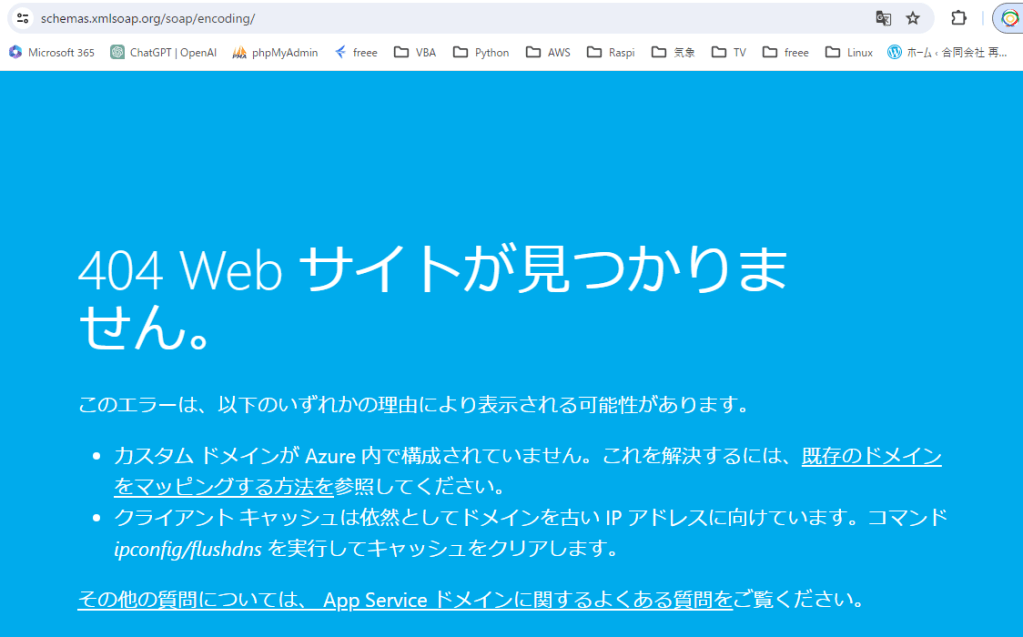The height and width of the screenshot is (637, 1023).
Task: Open the Linux bookmark folder
Action: [849, 52]
